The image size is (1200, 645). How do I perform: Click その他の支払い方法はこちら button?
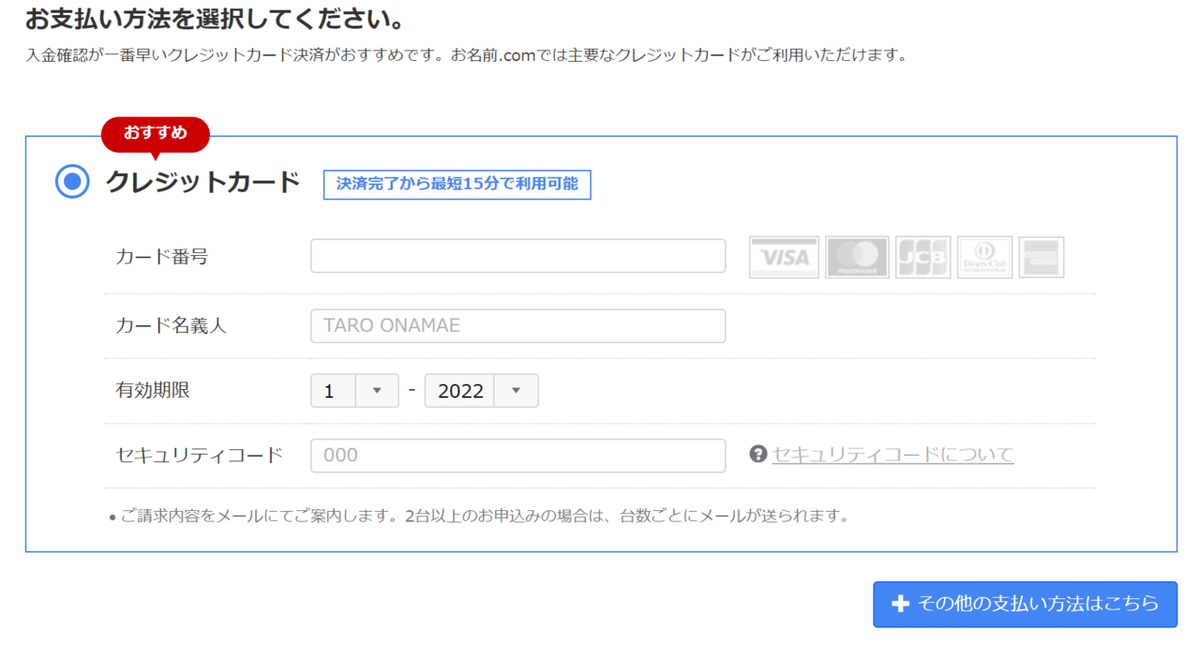[x=1025, y=604]
